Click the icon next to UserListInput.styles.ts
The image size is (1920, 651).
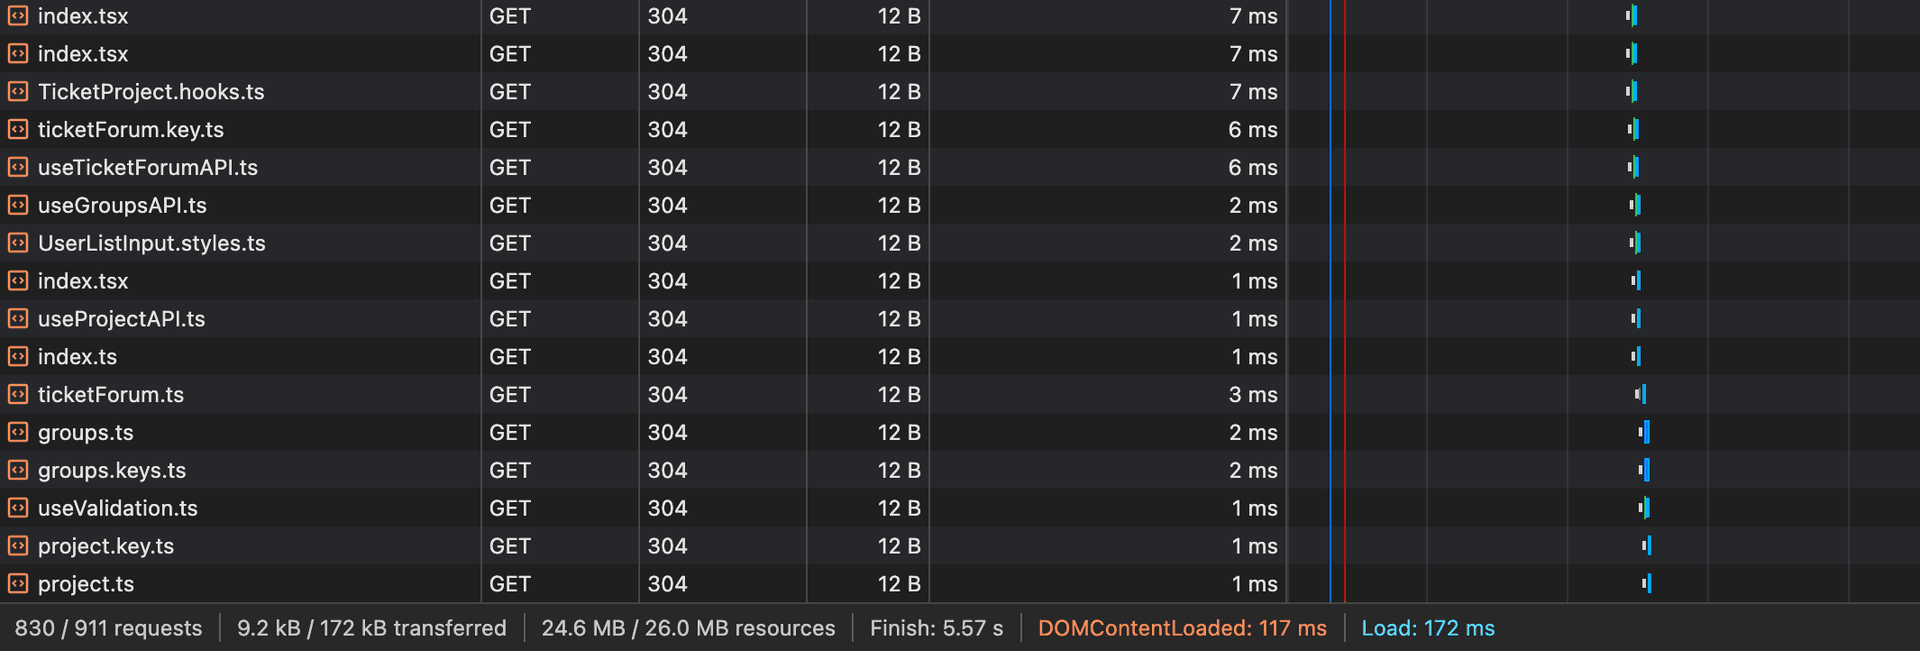click(18, 243)
